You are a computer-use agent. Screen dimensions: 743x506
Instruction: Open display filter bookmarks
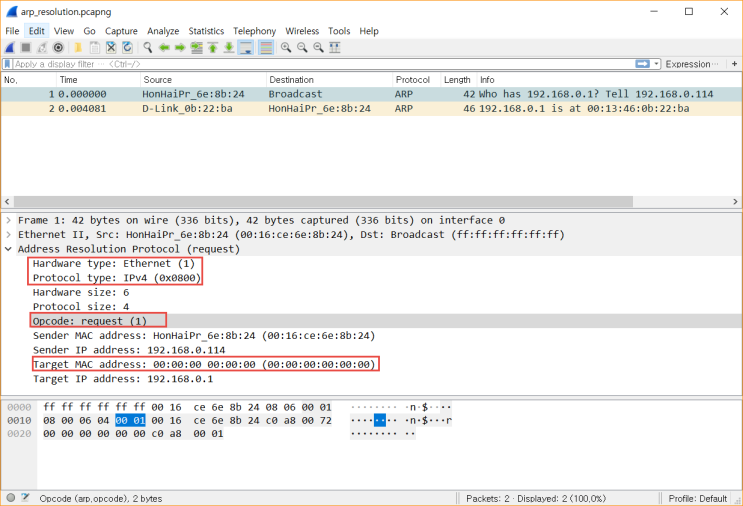click(x=7, y=64)
